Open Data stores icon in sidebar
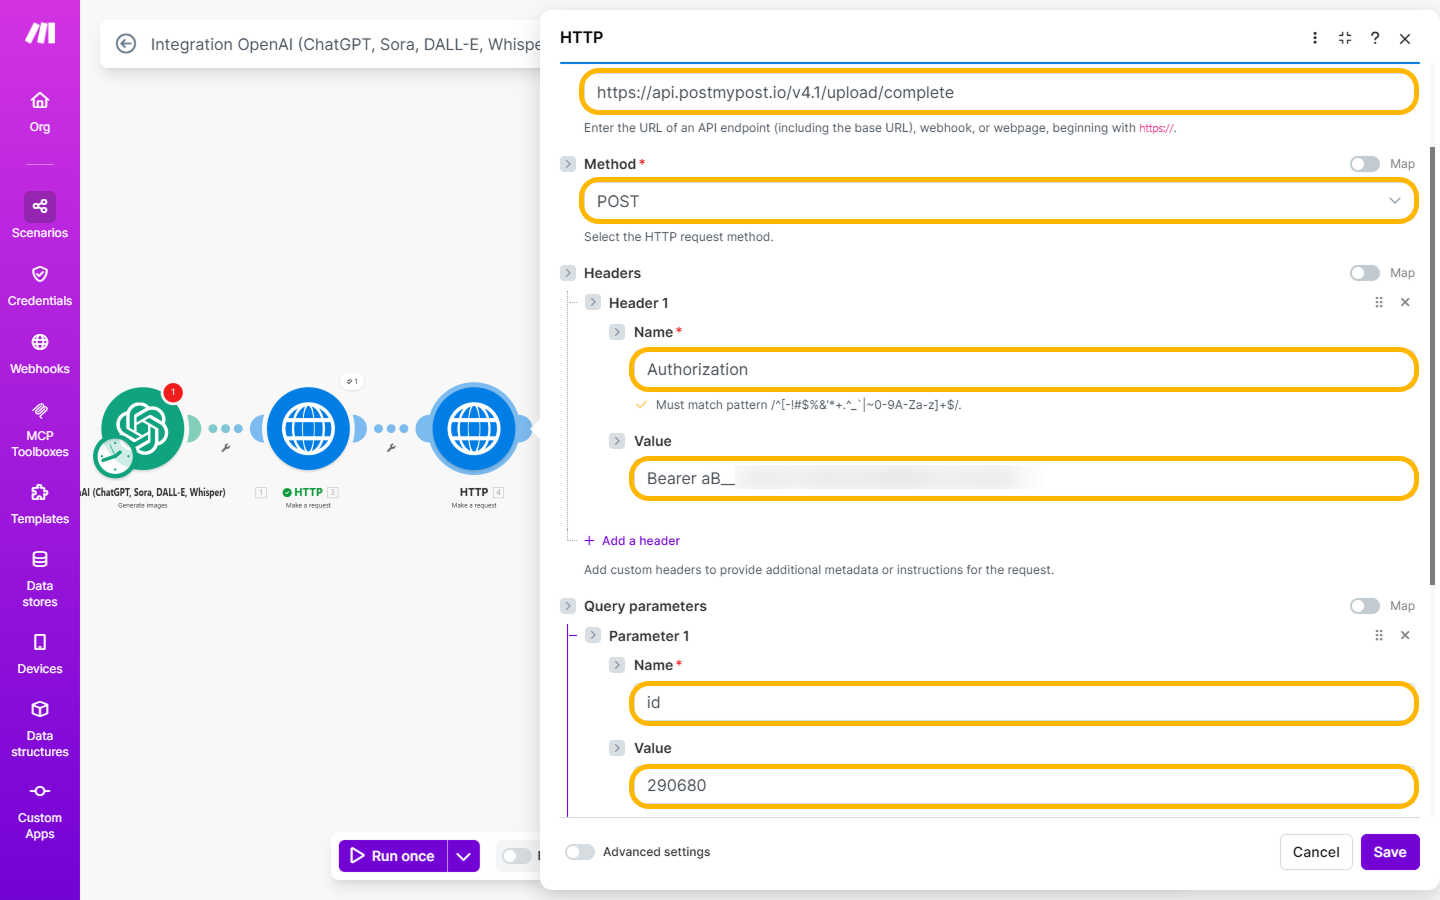 click(x=40, y=560)
